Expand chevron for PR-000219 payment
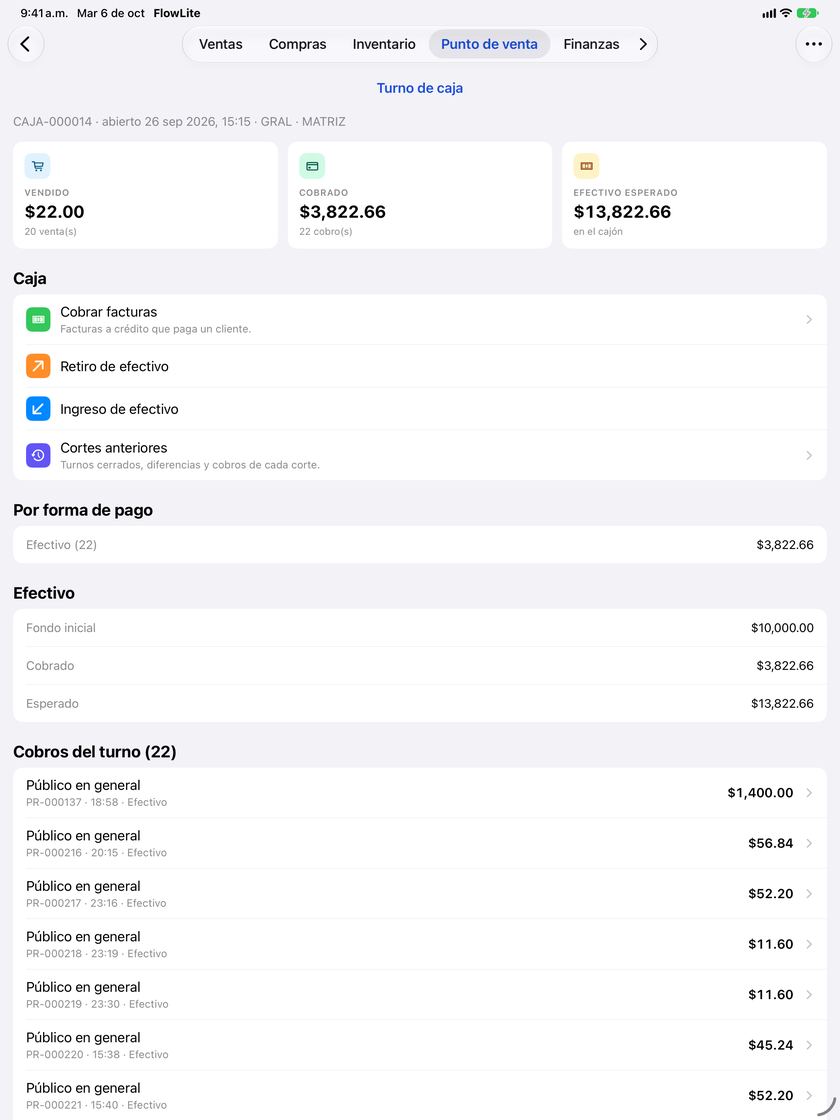840x1120 pixels. 809,995
